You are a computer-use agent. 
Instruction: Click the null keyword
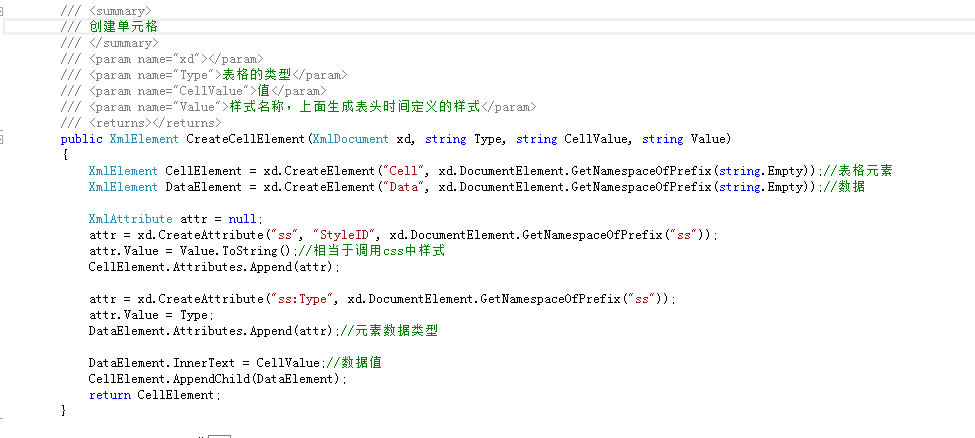242,219
